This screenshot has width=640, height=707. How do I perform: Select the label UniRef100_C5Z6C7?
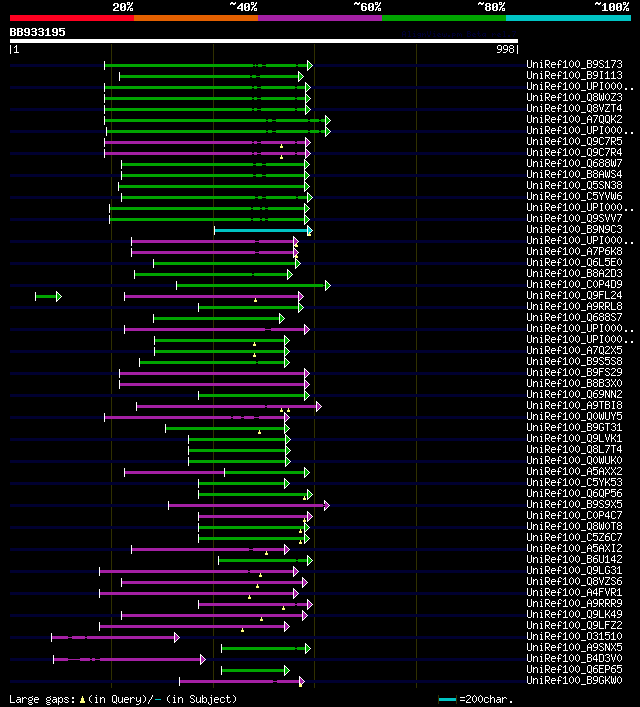coord(574,537)
